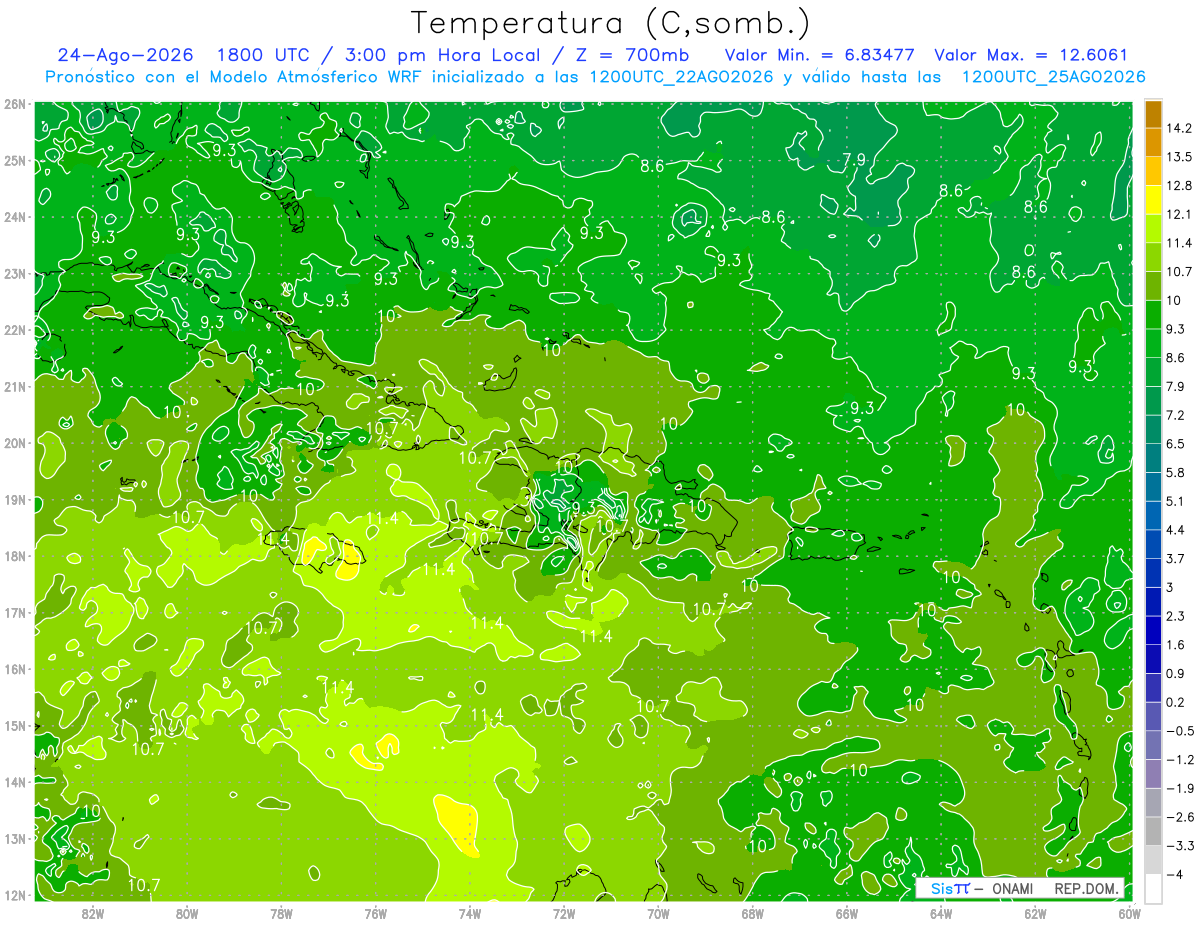This screenshot has width=1200, height=927.
Task: Click the "76W" longitude axis label
Action: [376, 913]
